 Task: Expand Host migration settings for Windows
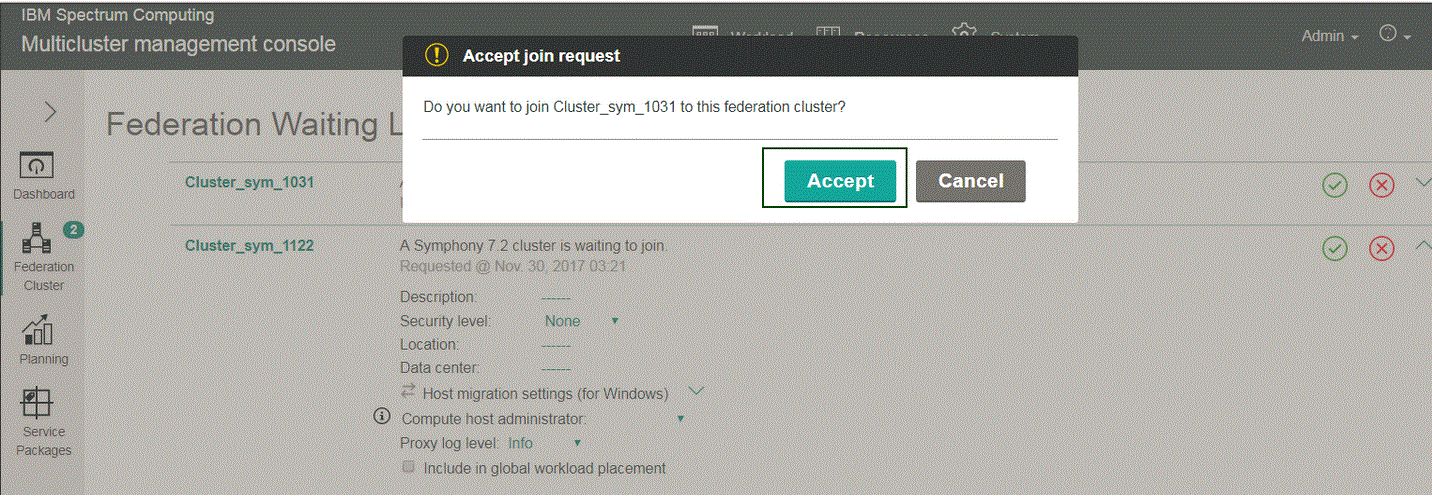tap(697, 391)
